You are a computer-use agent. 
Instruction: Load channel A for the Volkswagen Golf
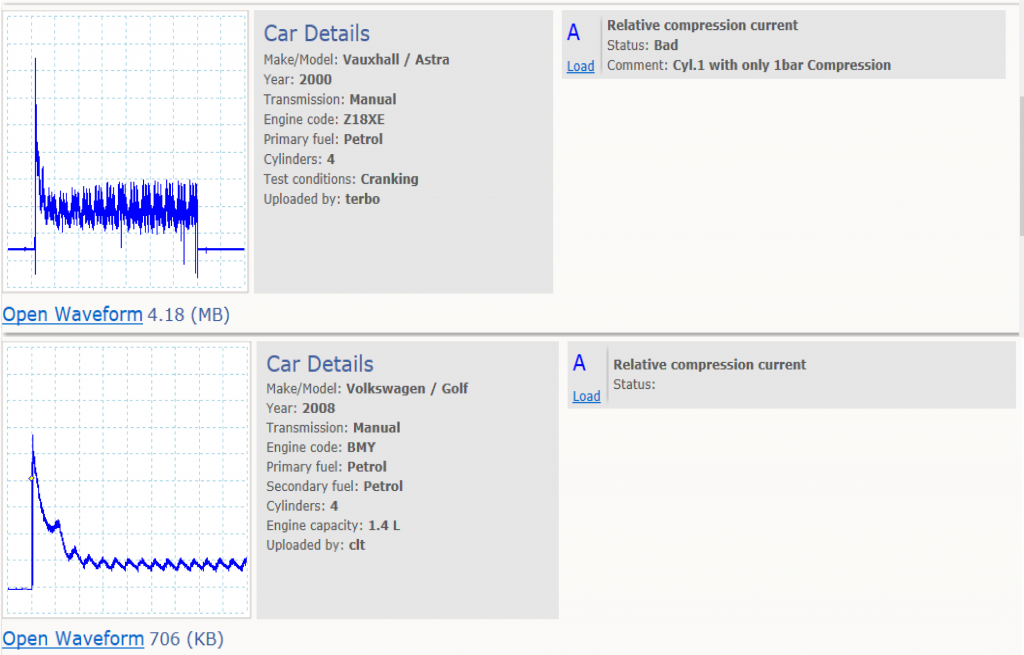pyautogui.click(x=586, y=397)
